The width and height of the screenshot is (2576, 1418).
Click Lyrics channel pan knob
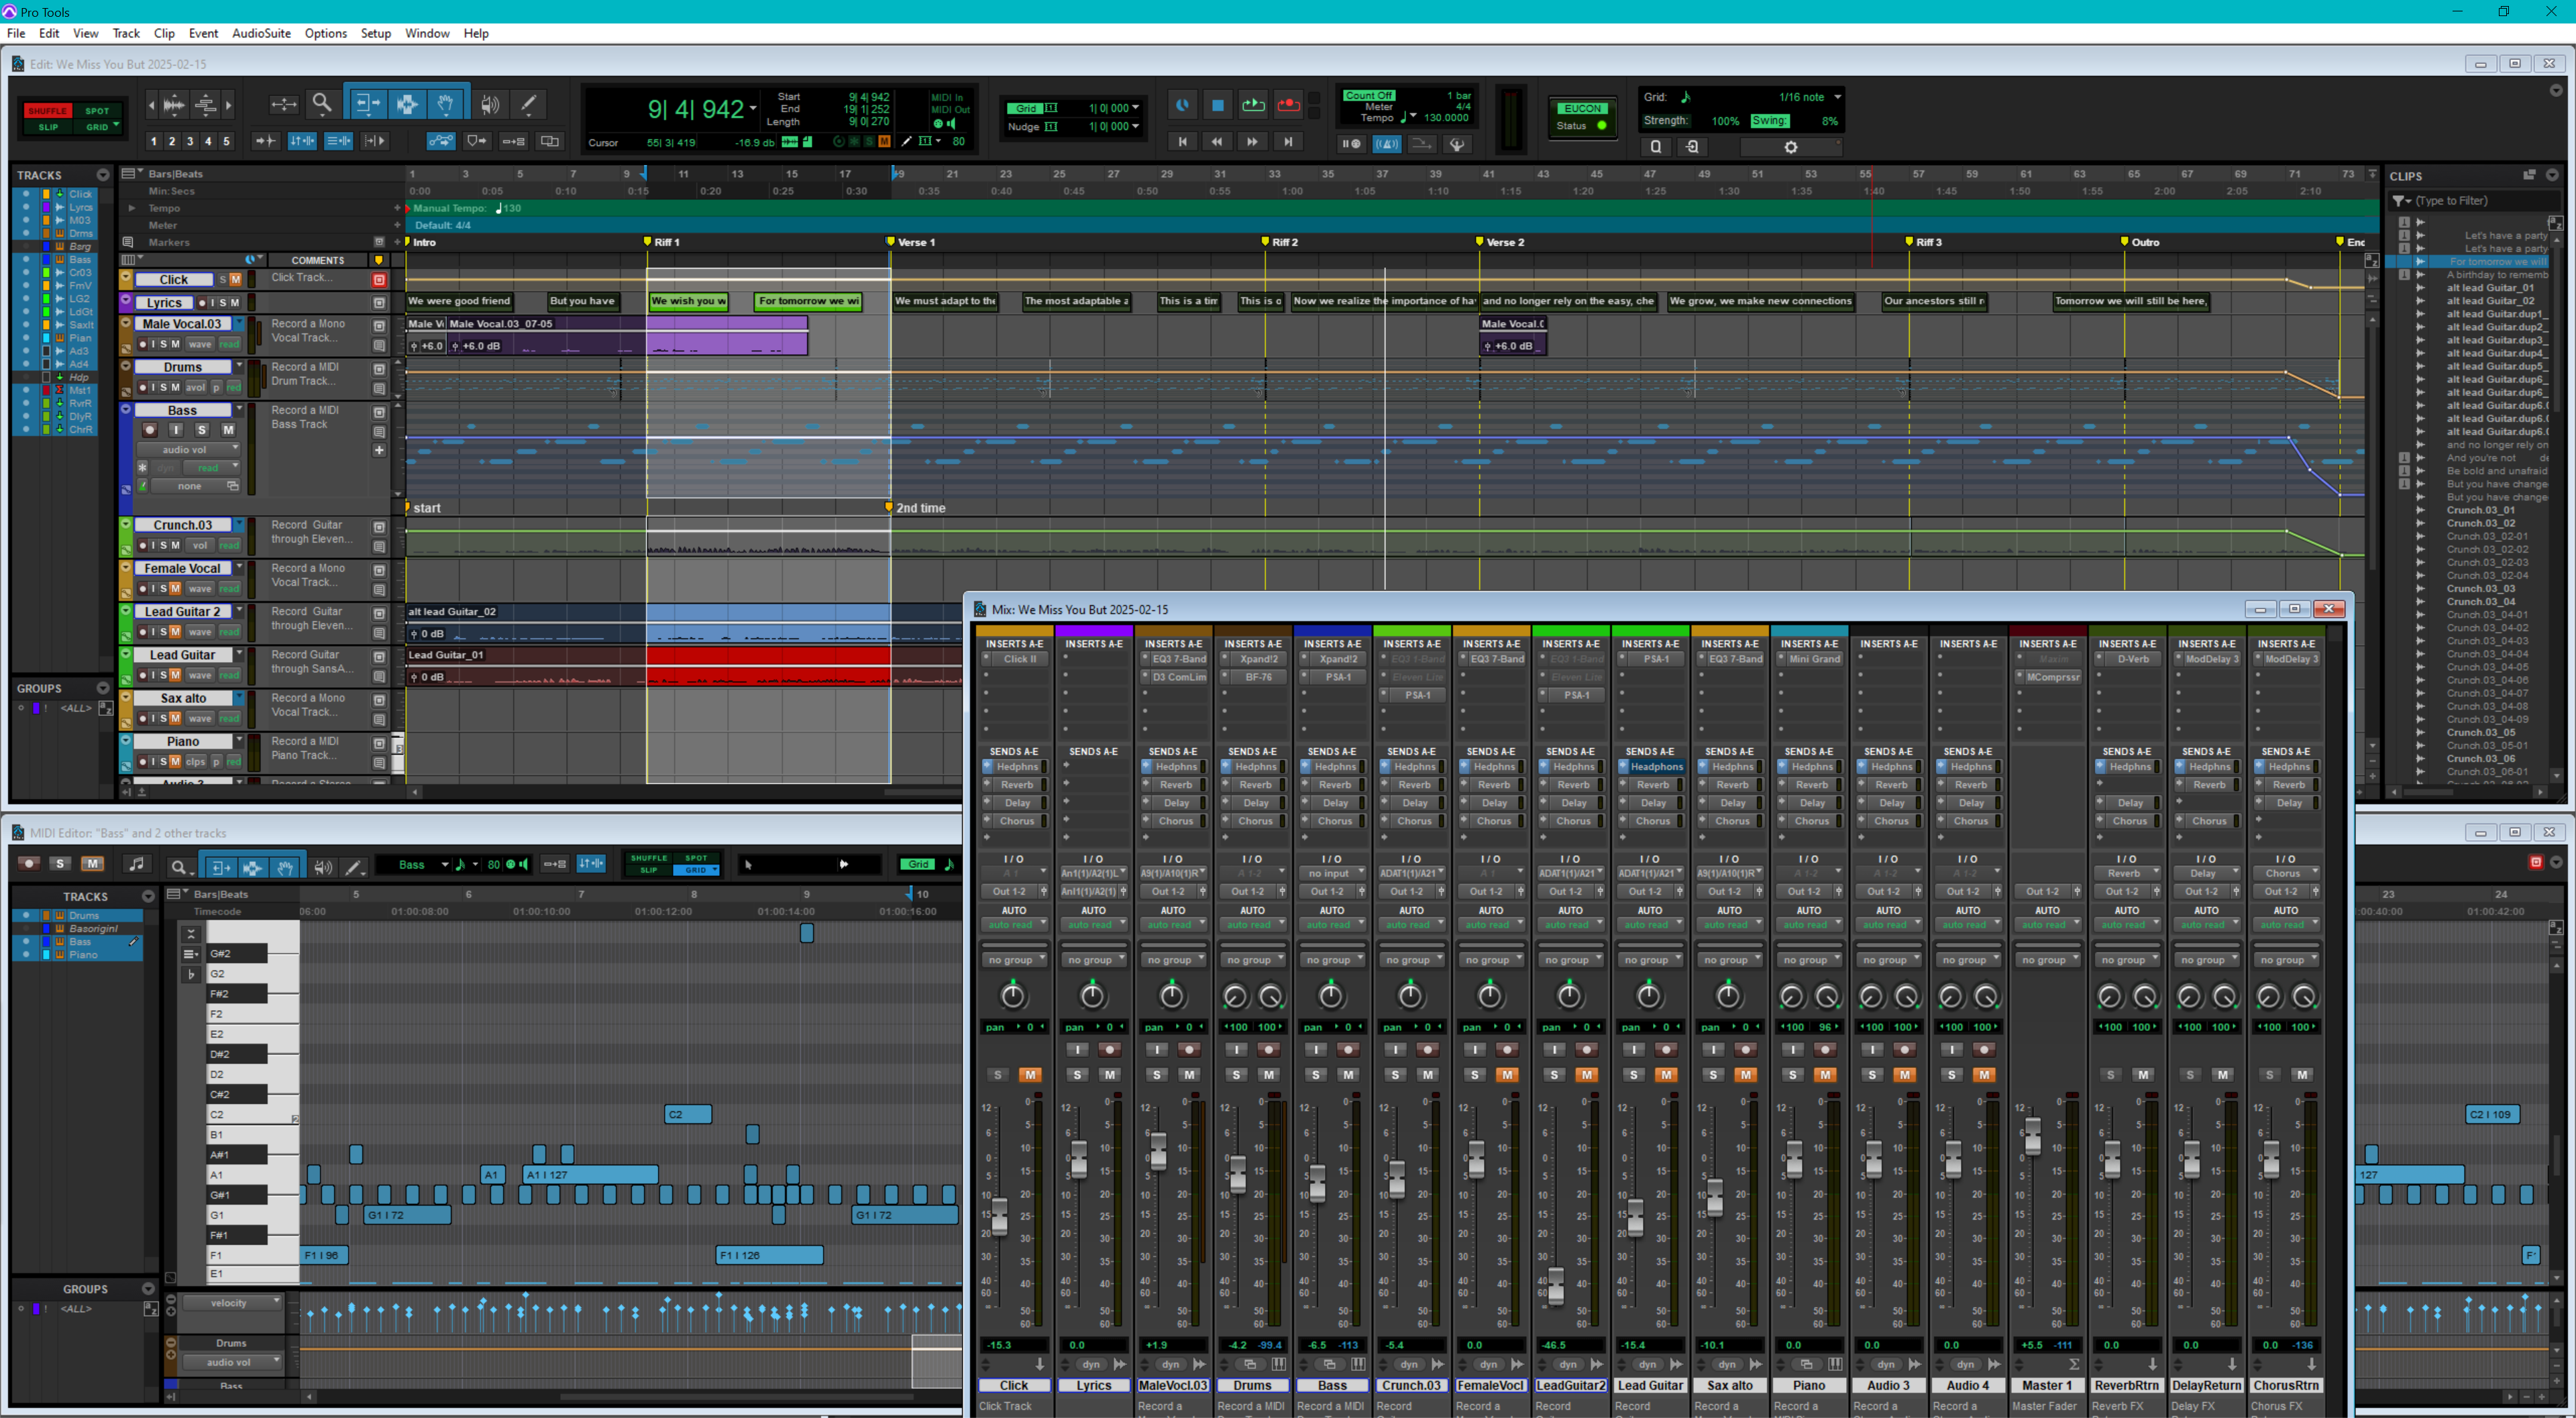tap(1092, 996)
